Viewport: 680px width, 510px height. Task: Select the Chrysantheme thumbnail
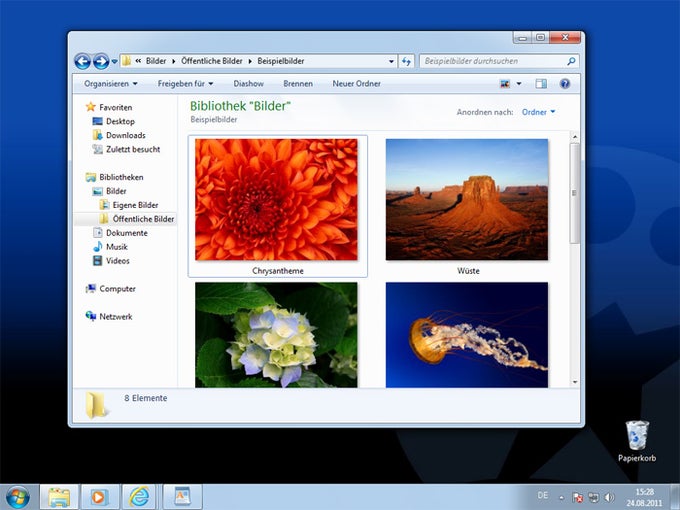pyautogui.click(x=276, y=199)
